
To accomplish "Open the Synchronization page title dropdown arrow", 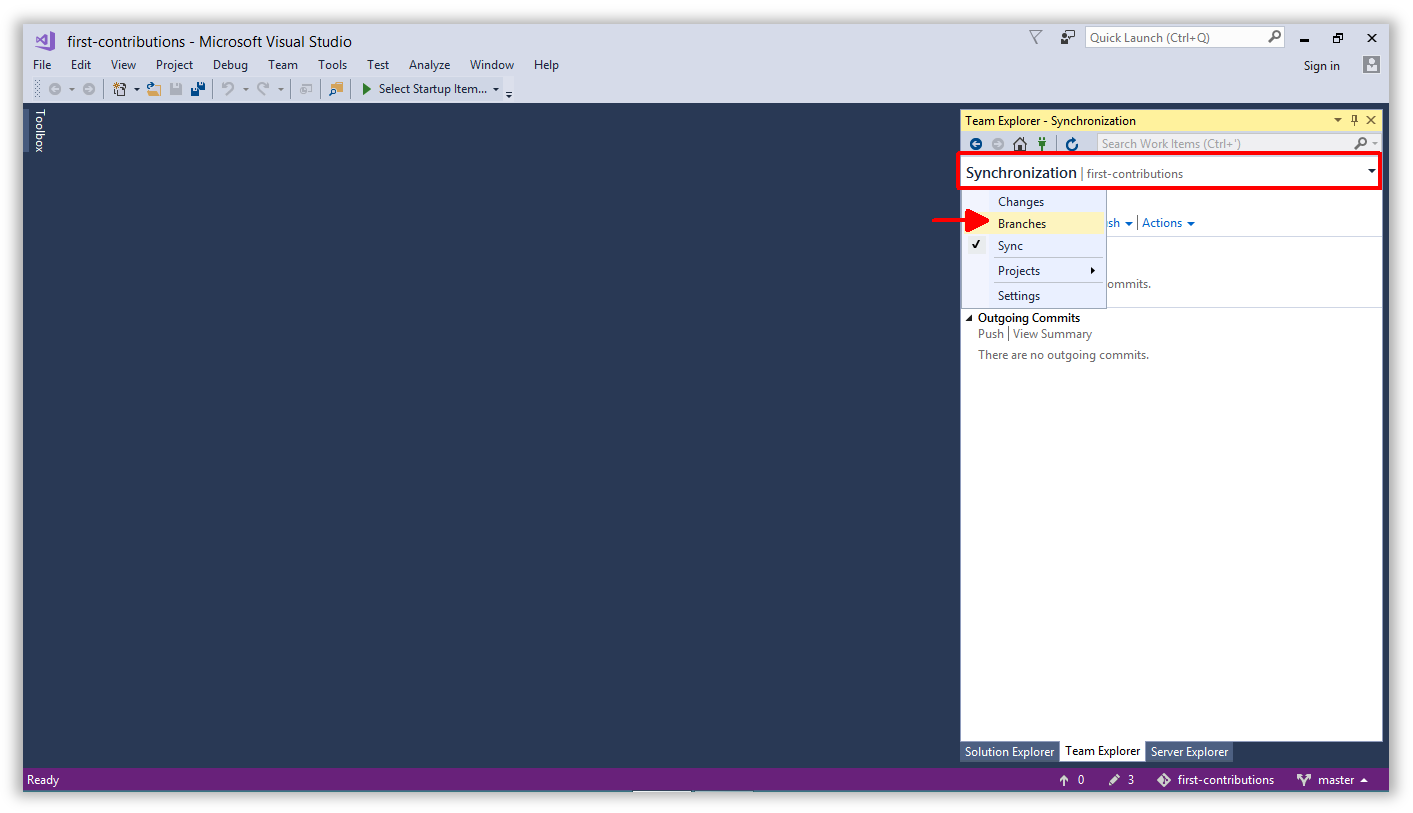I will pos(1372,172).
